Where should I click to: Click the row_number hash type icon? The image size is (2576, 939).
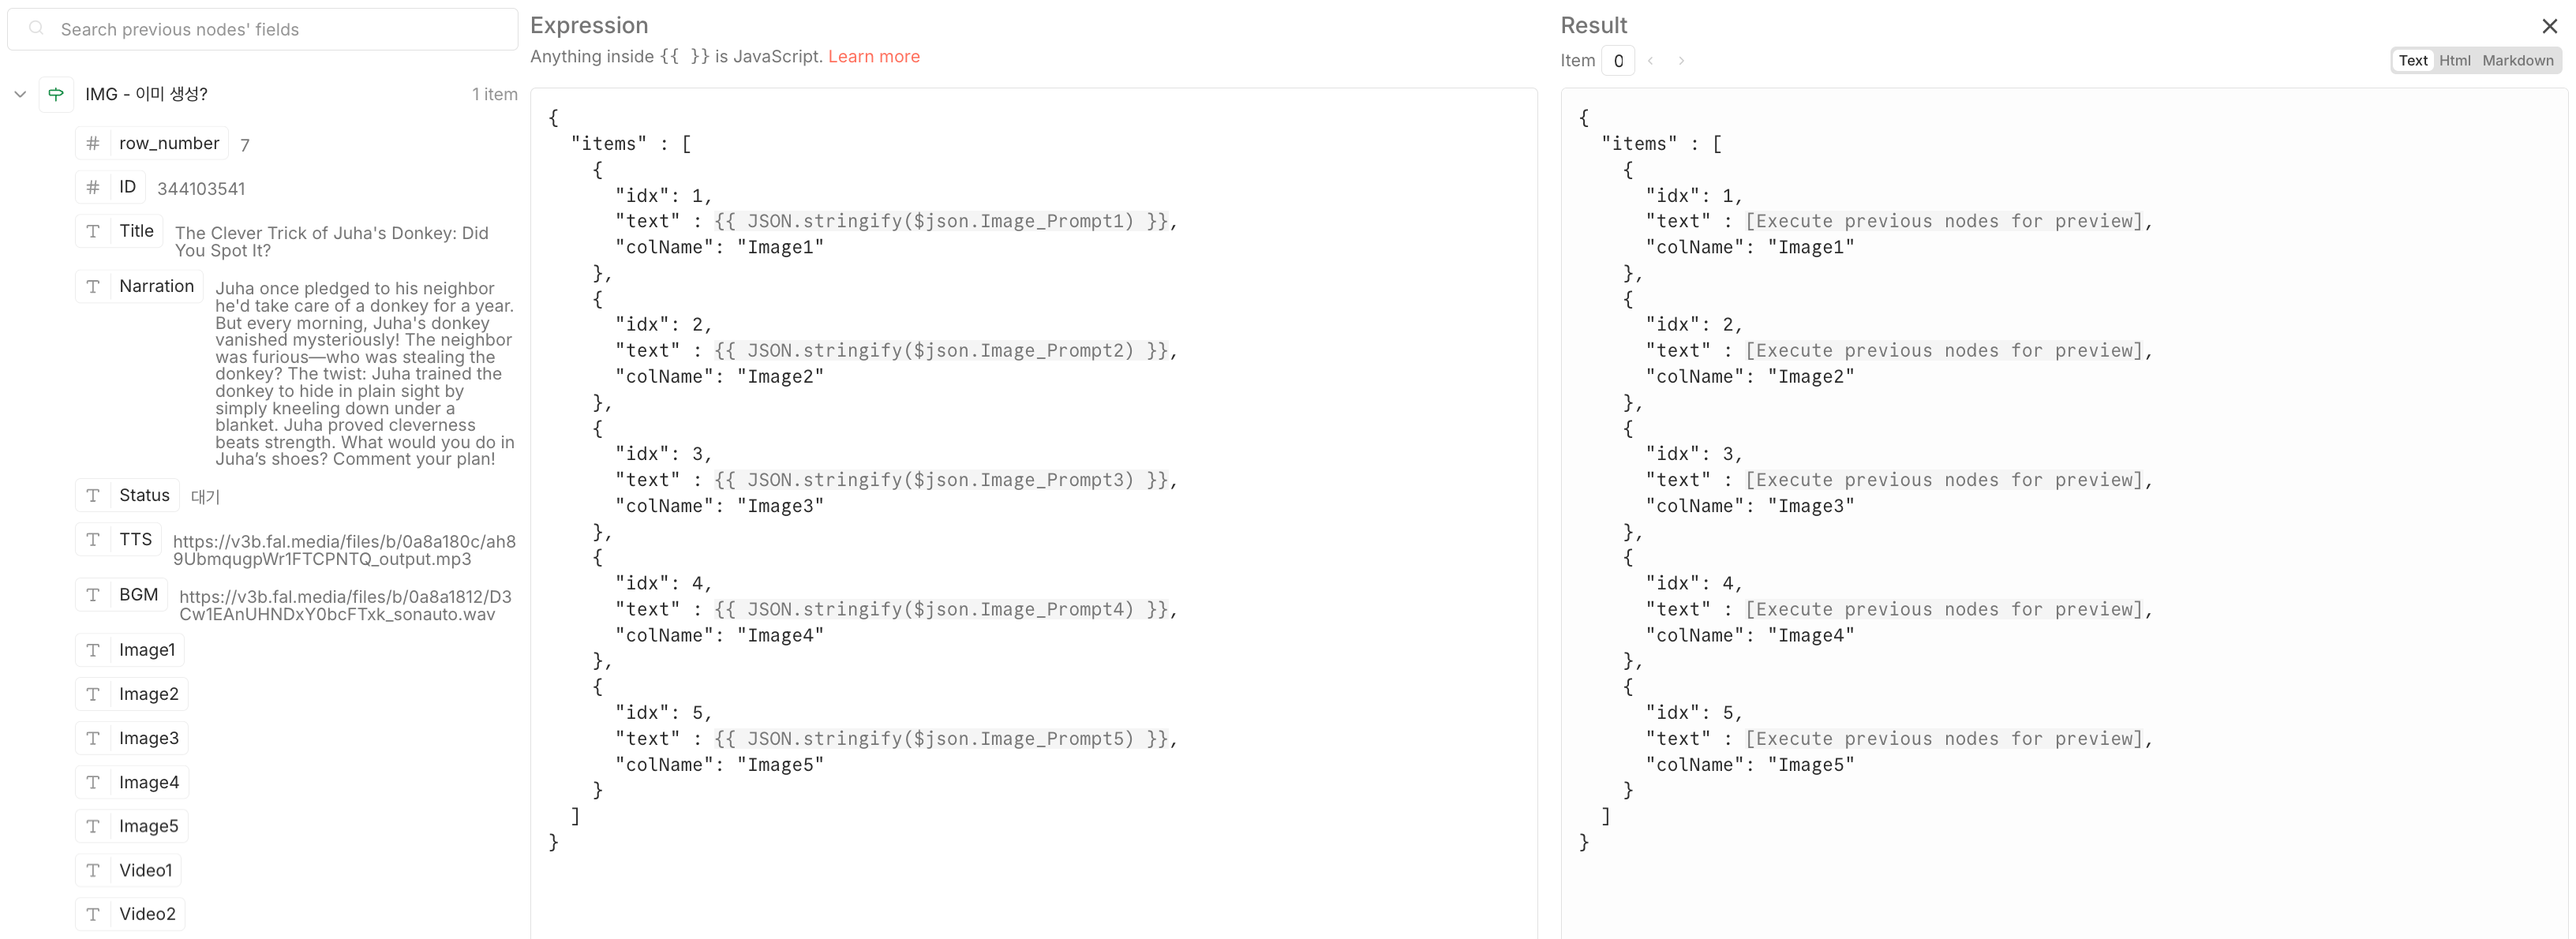coord(93,143)
